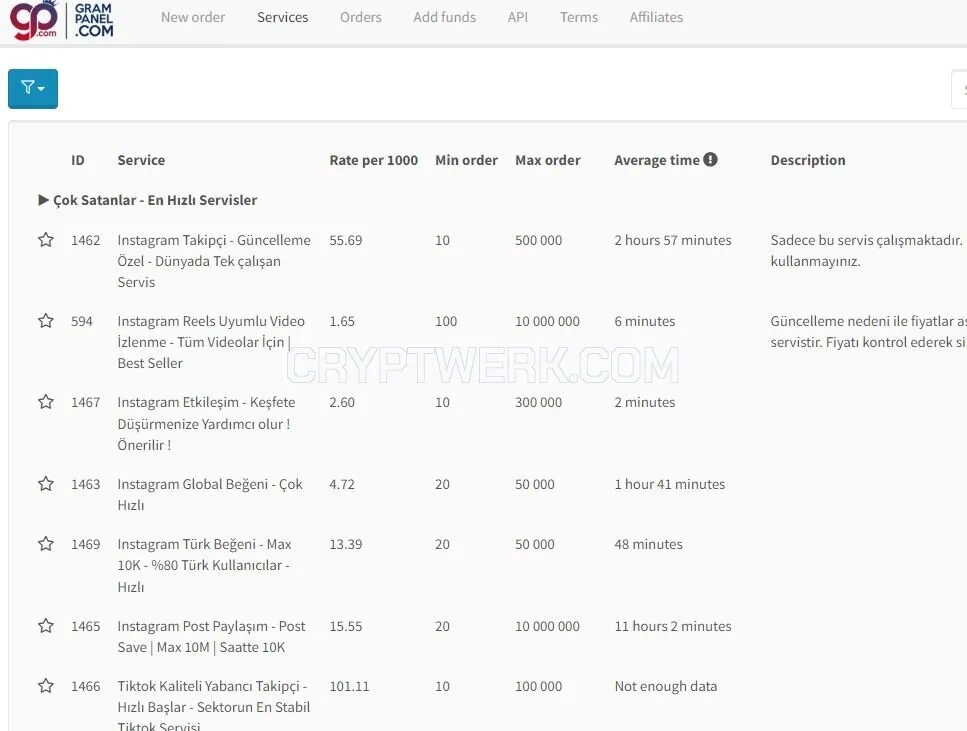
Task: Click the max order 300 000
Action: pyautogui.click(x=538, y=402)
